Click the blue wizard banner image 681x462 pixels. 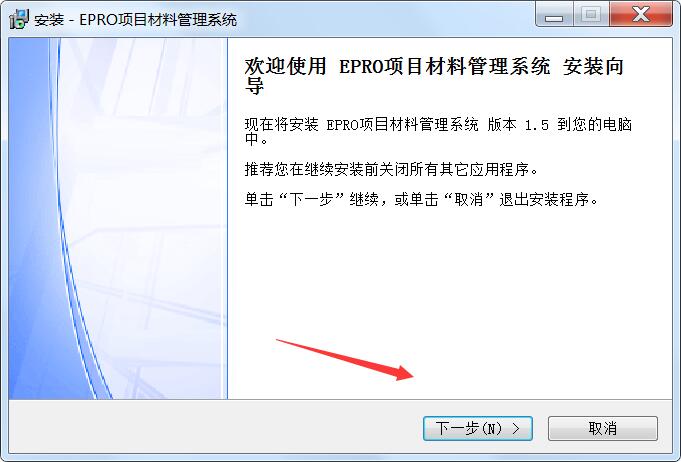[x=117, y=218]
